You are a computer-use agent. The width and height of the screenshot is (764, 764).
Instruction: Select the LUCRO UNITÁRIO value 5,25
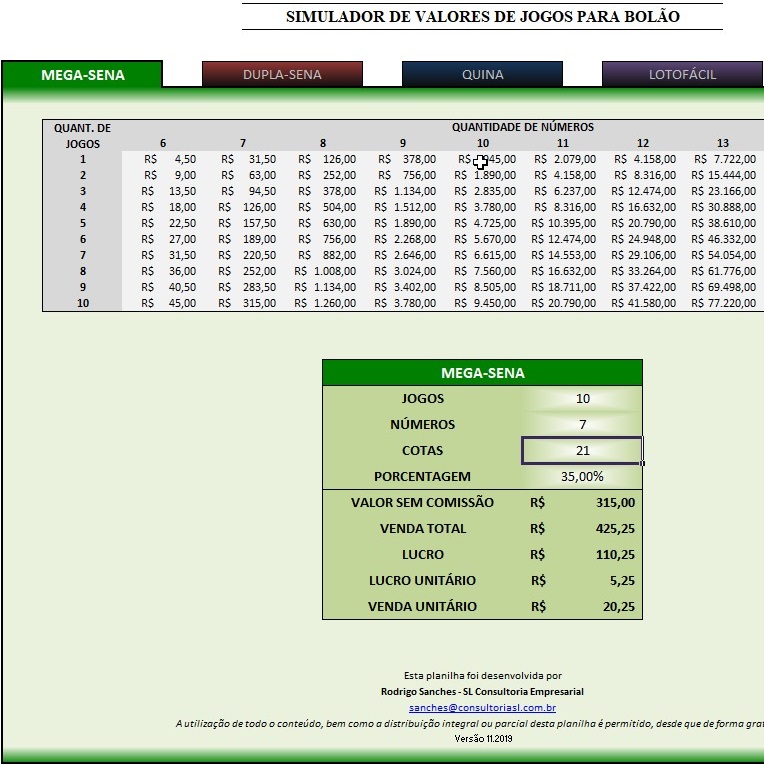point(582,581)
